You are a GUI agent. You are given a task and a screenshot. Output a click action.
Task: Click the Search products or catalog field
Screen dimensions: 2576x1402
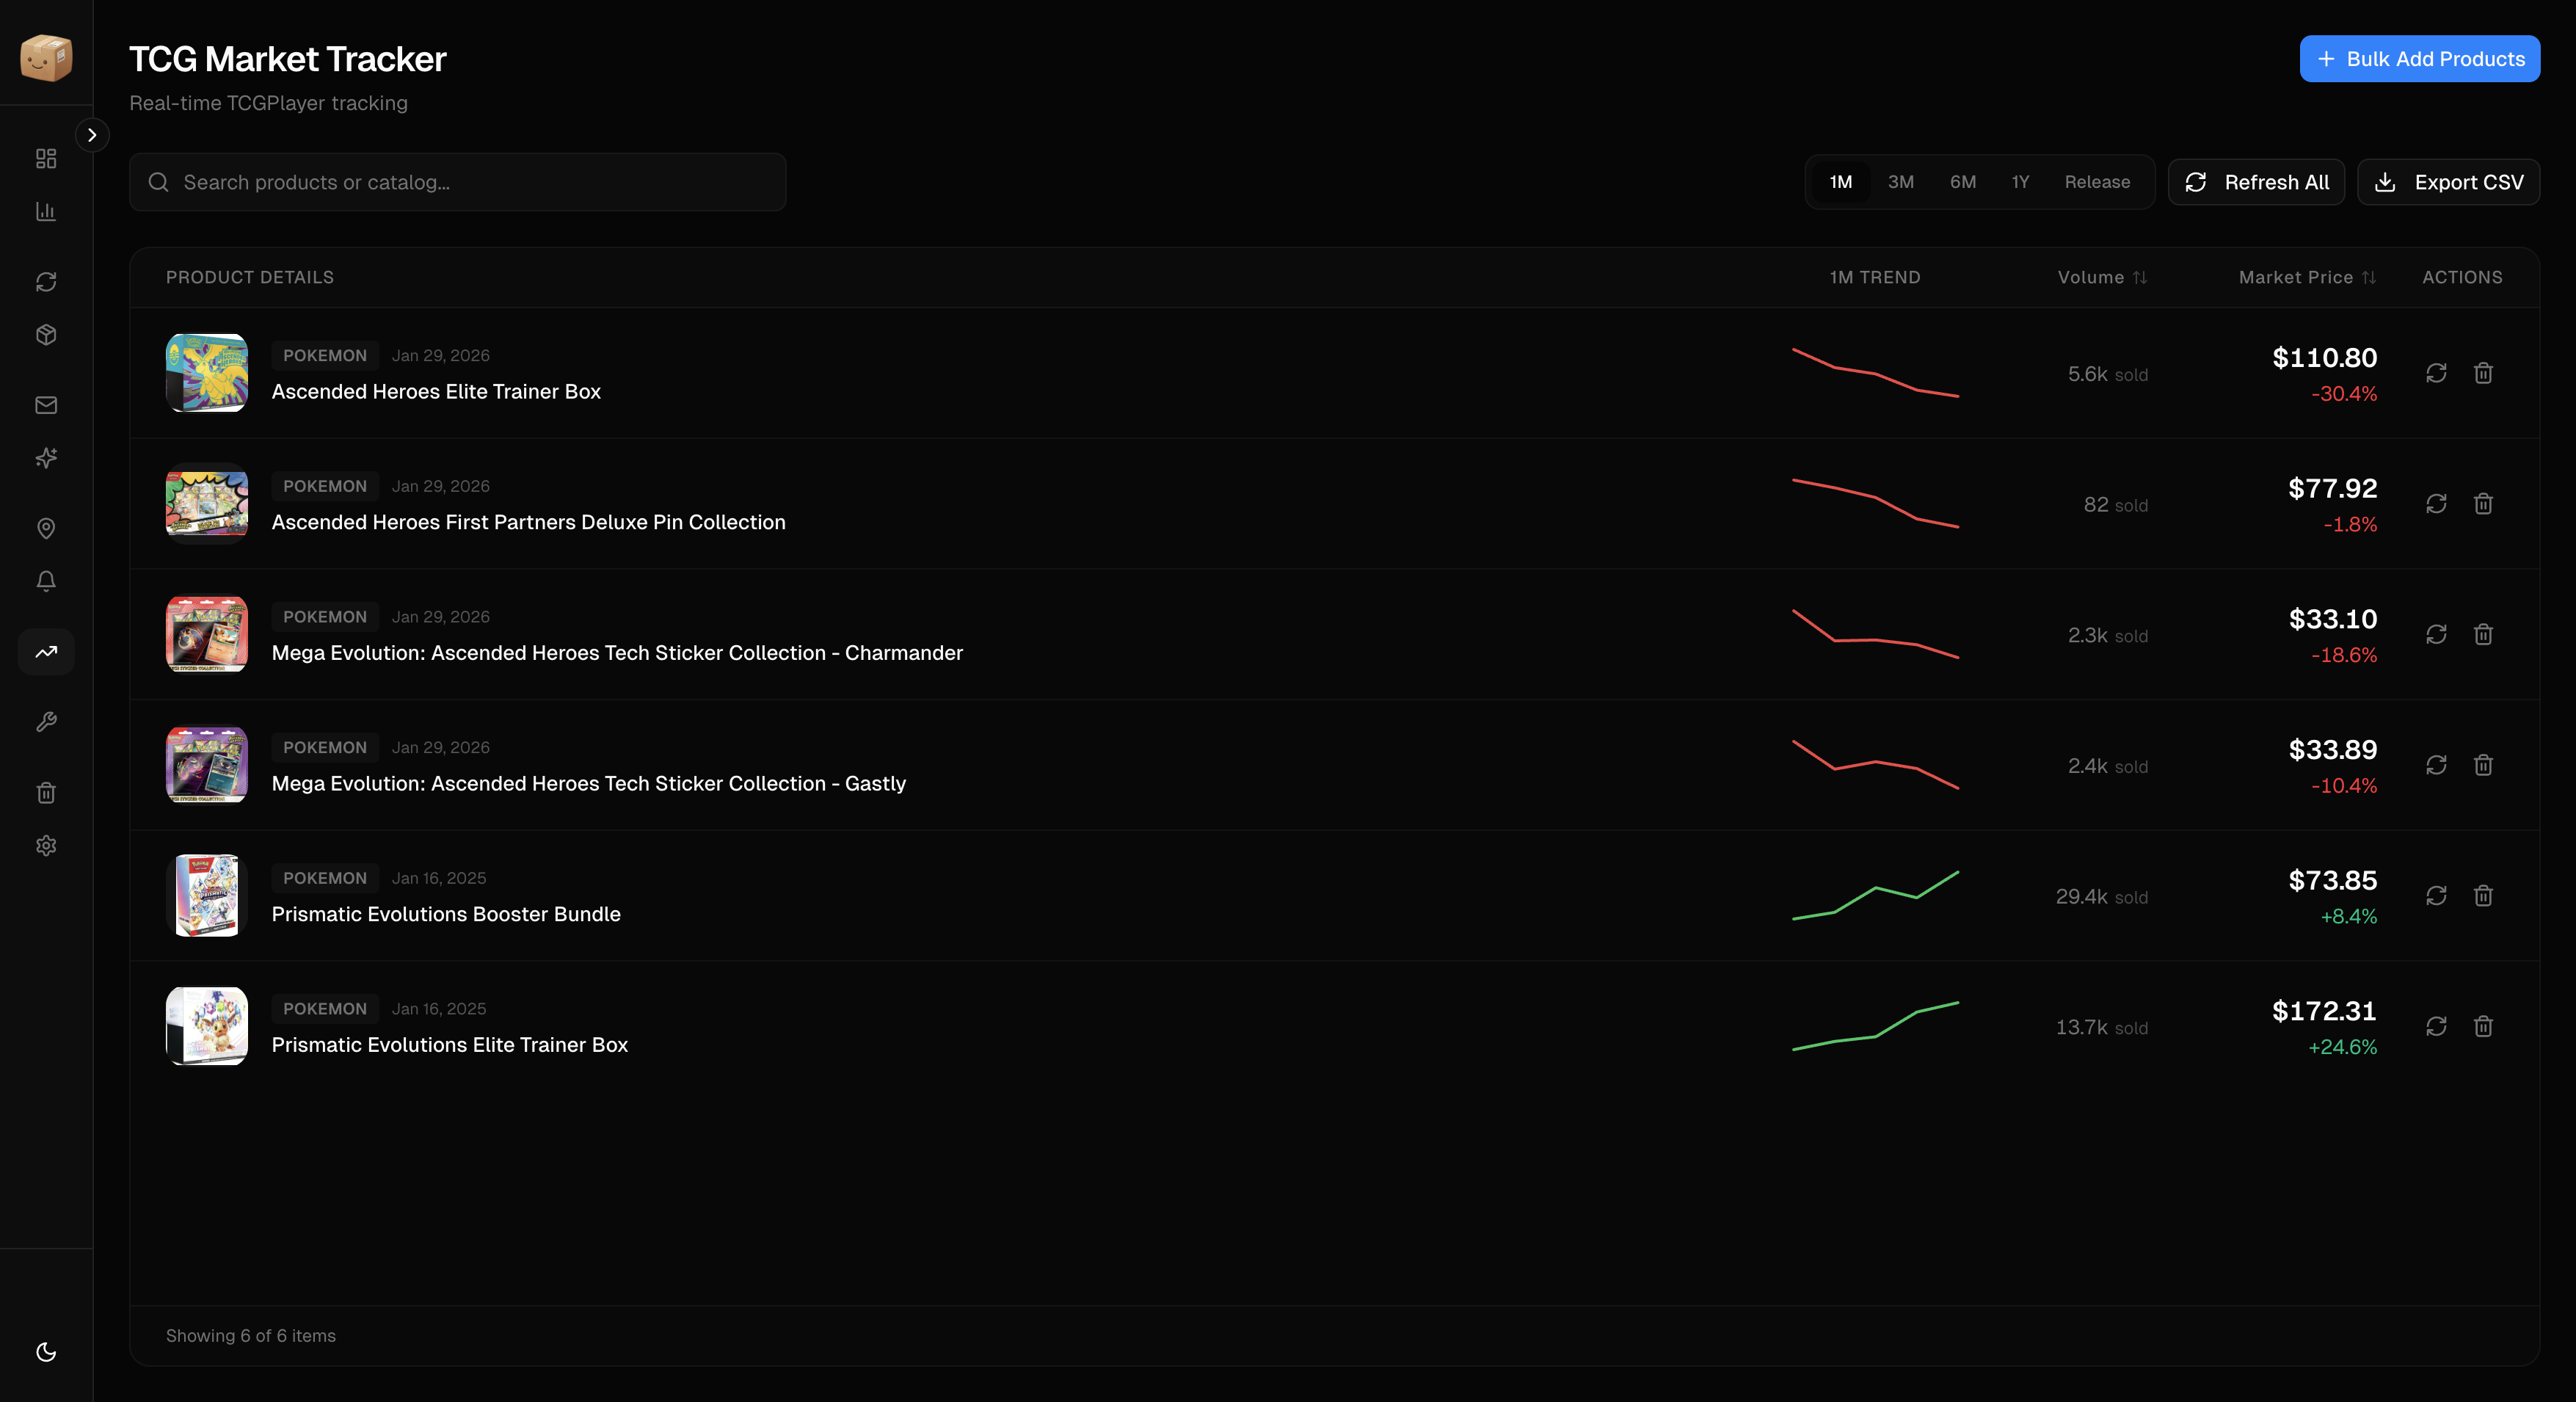(x=457, y=182)
